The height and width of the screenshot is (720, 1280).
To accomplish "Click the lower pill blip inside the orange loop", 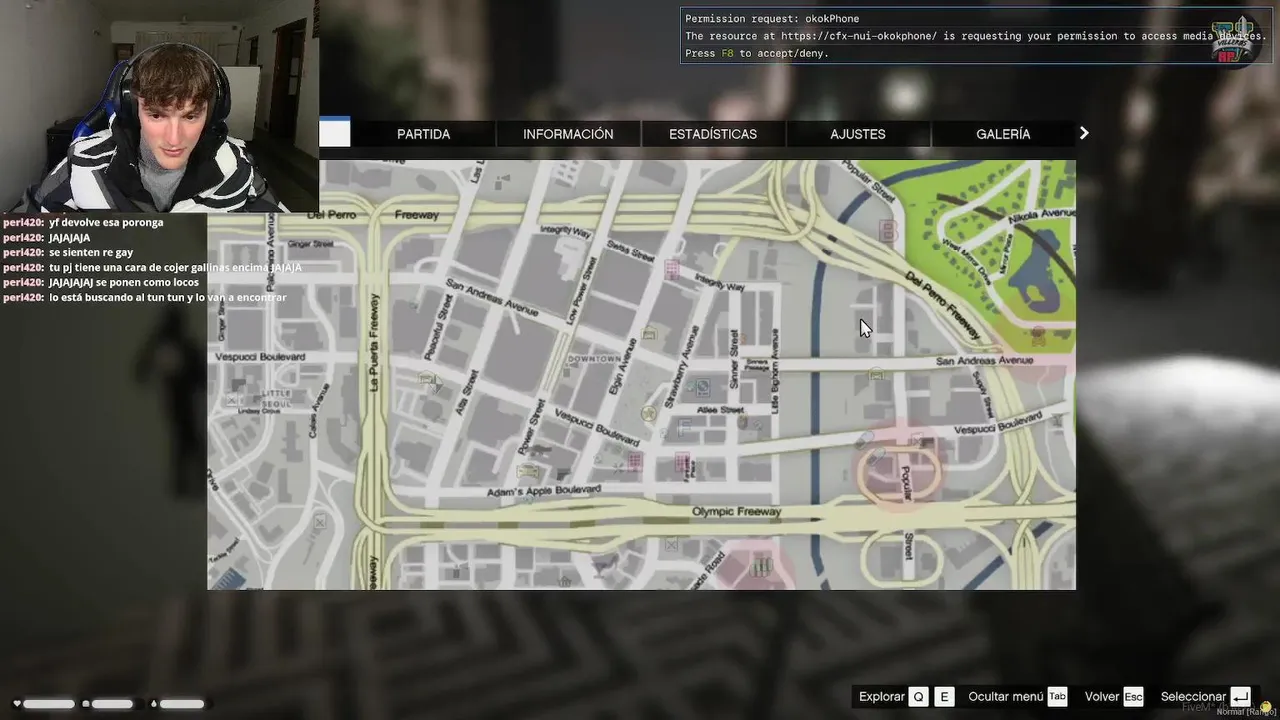I will 877,458.
